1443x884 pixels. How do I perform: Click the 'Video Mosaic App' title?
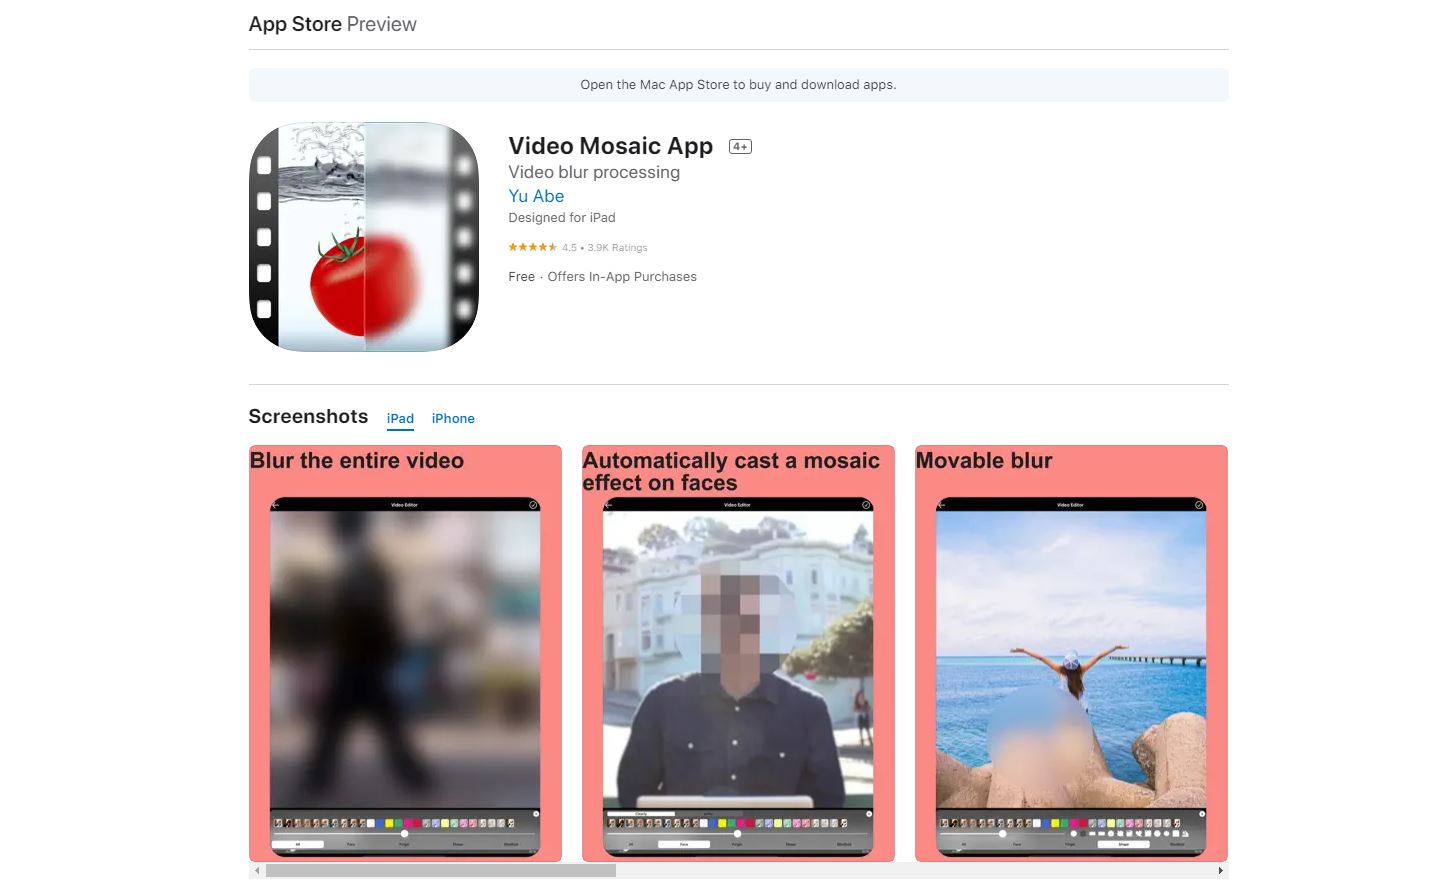610,146
